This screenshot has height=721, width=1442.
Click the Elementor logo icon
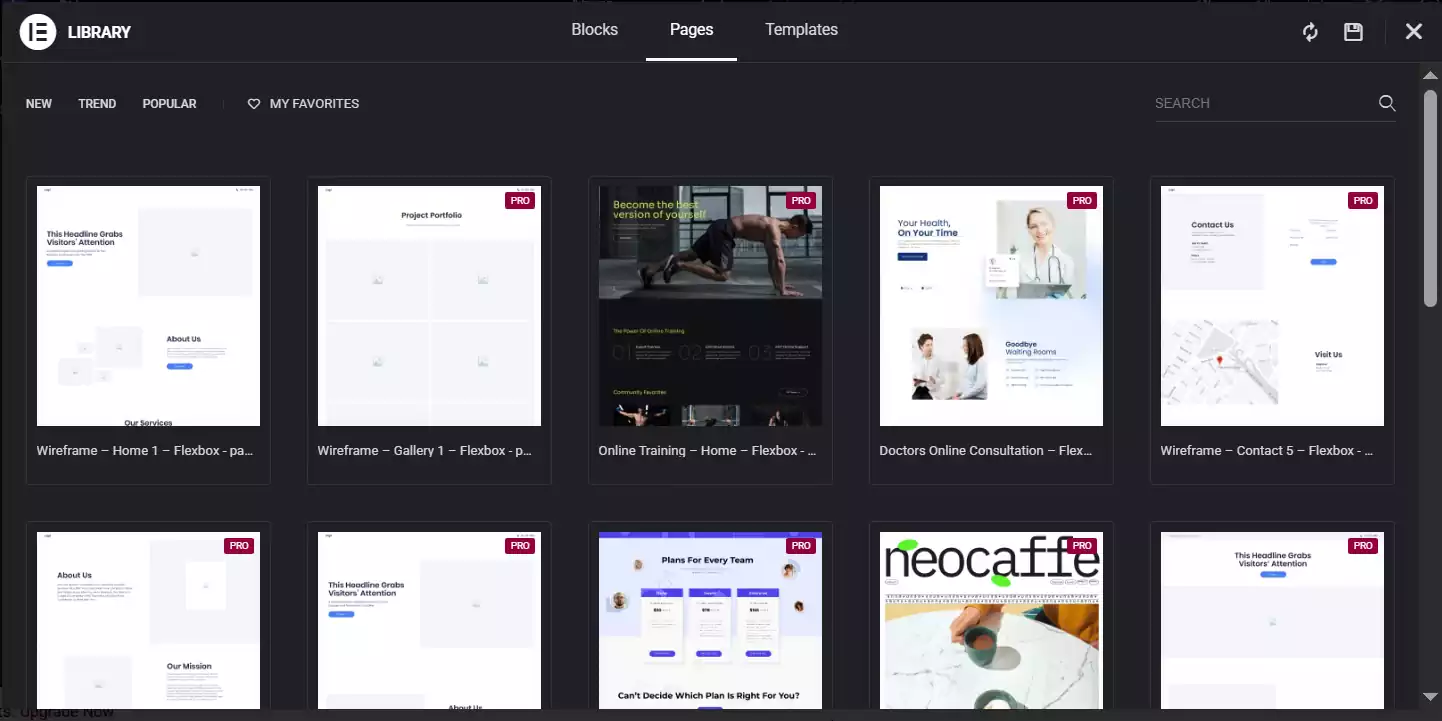click(x=38, y=32)
